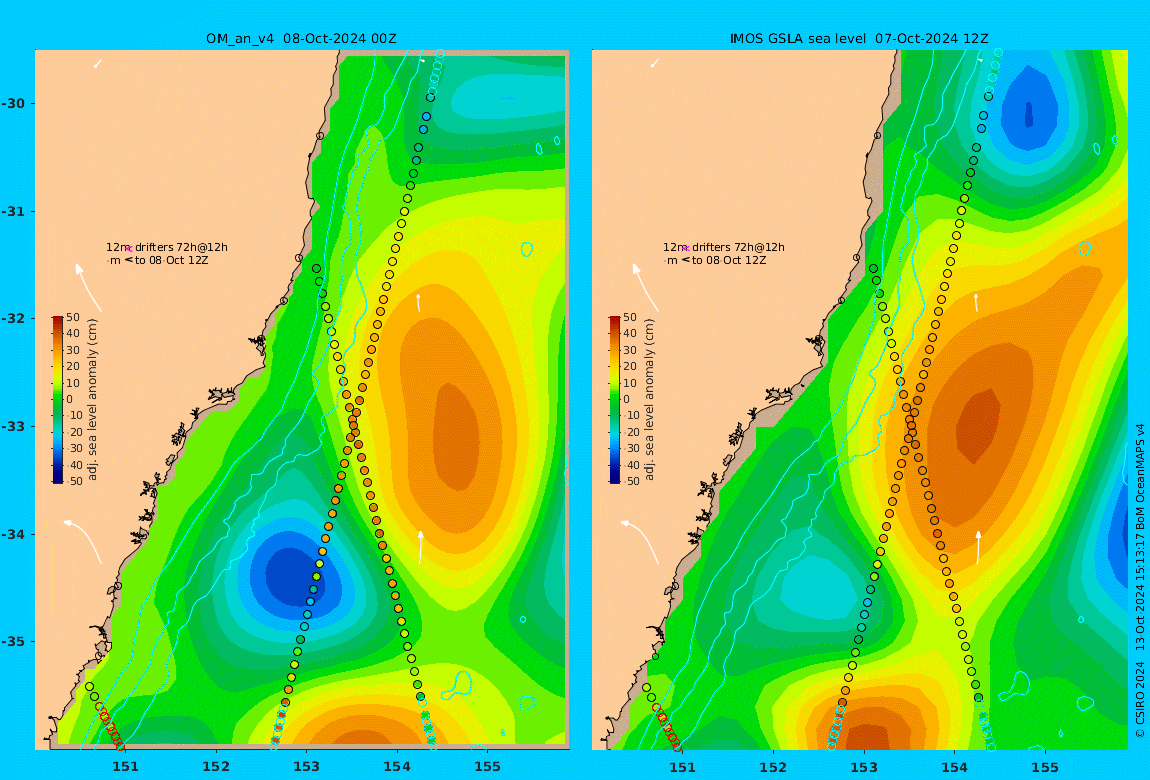Click magenta drifter star marker in right map legend
Screen dimensions: 1150x780
[686, 249]
